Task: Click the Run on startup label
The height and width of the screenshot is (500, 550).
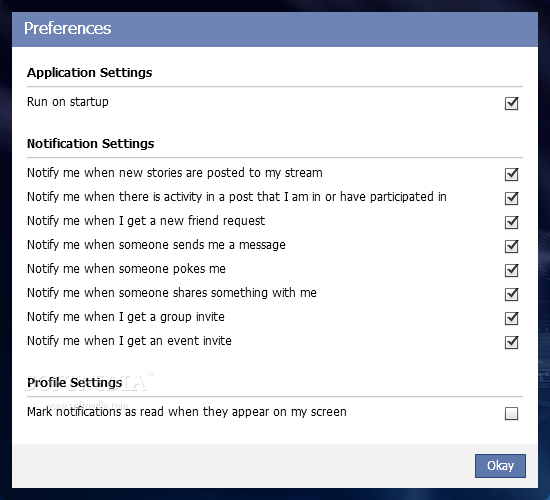Action: [x=68, y=102]
